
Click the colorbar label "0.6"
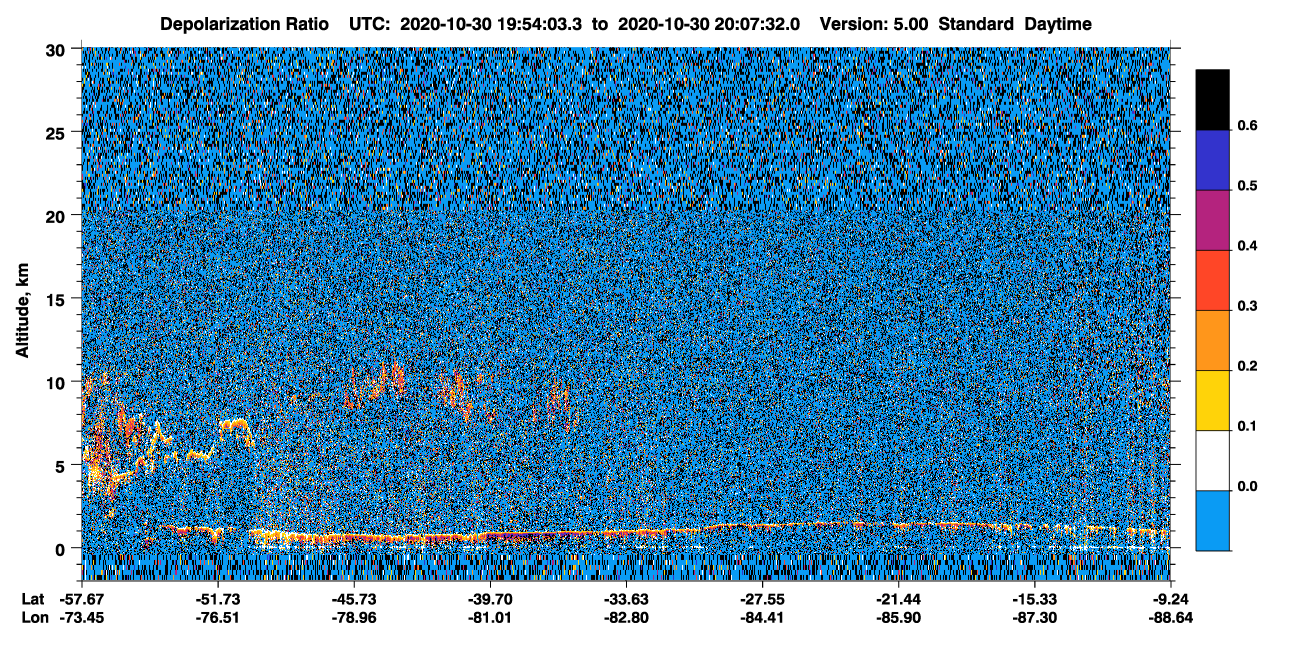(x=1246, y=126)
